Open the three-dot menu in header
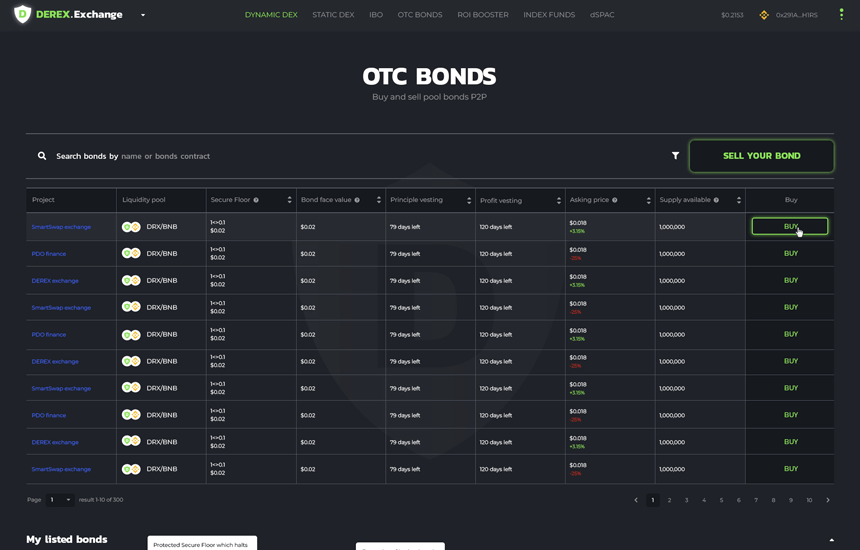This screenshot has width=860, height=550. coord(841,15)
